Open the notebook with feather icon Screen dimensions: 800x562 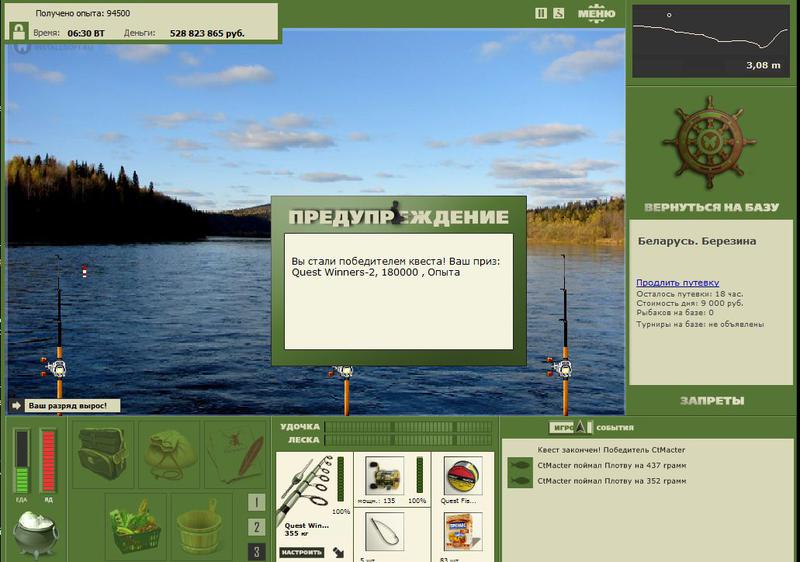[x=235, y=454]
